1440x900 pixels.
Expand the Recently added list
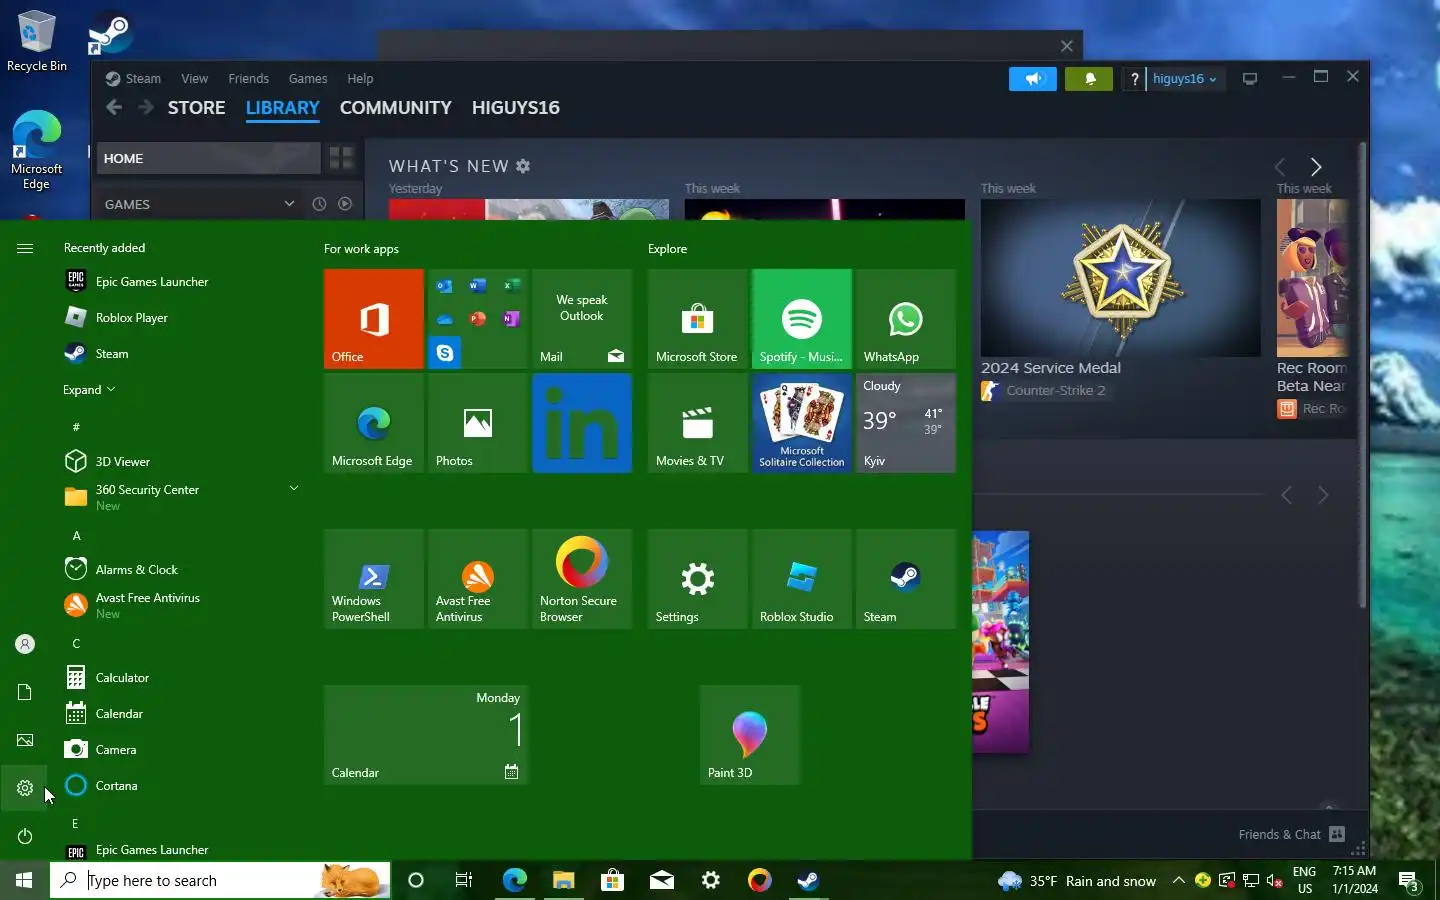tap(89, 390)
